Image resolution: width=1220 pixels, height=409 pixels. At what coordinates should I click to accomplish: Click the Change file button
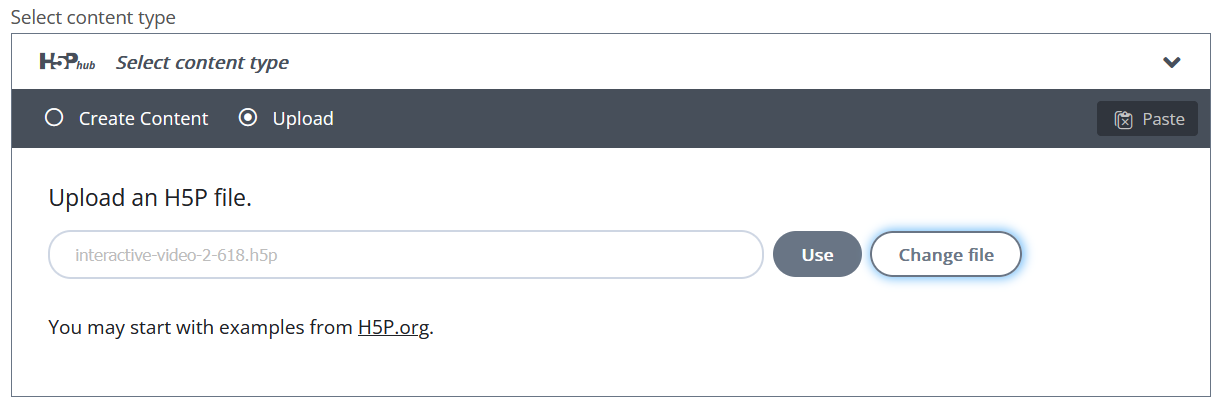pyautogui.click(x=946, y=255)
